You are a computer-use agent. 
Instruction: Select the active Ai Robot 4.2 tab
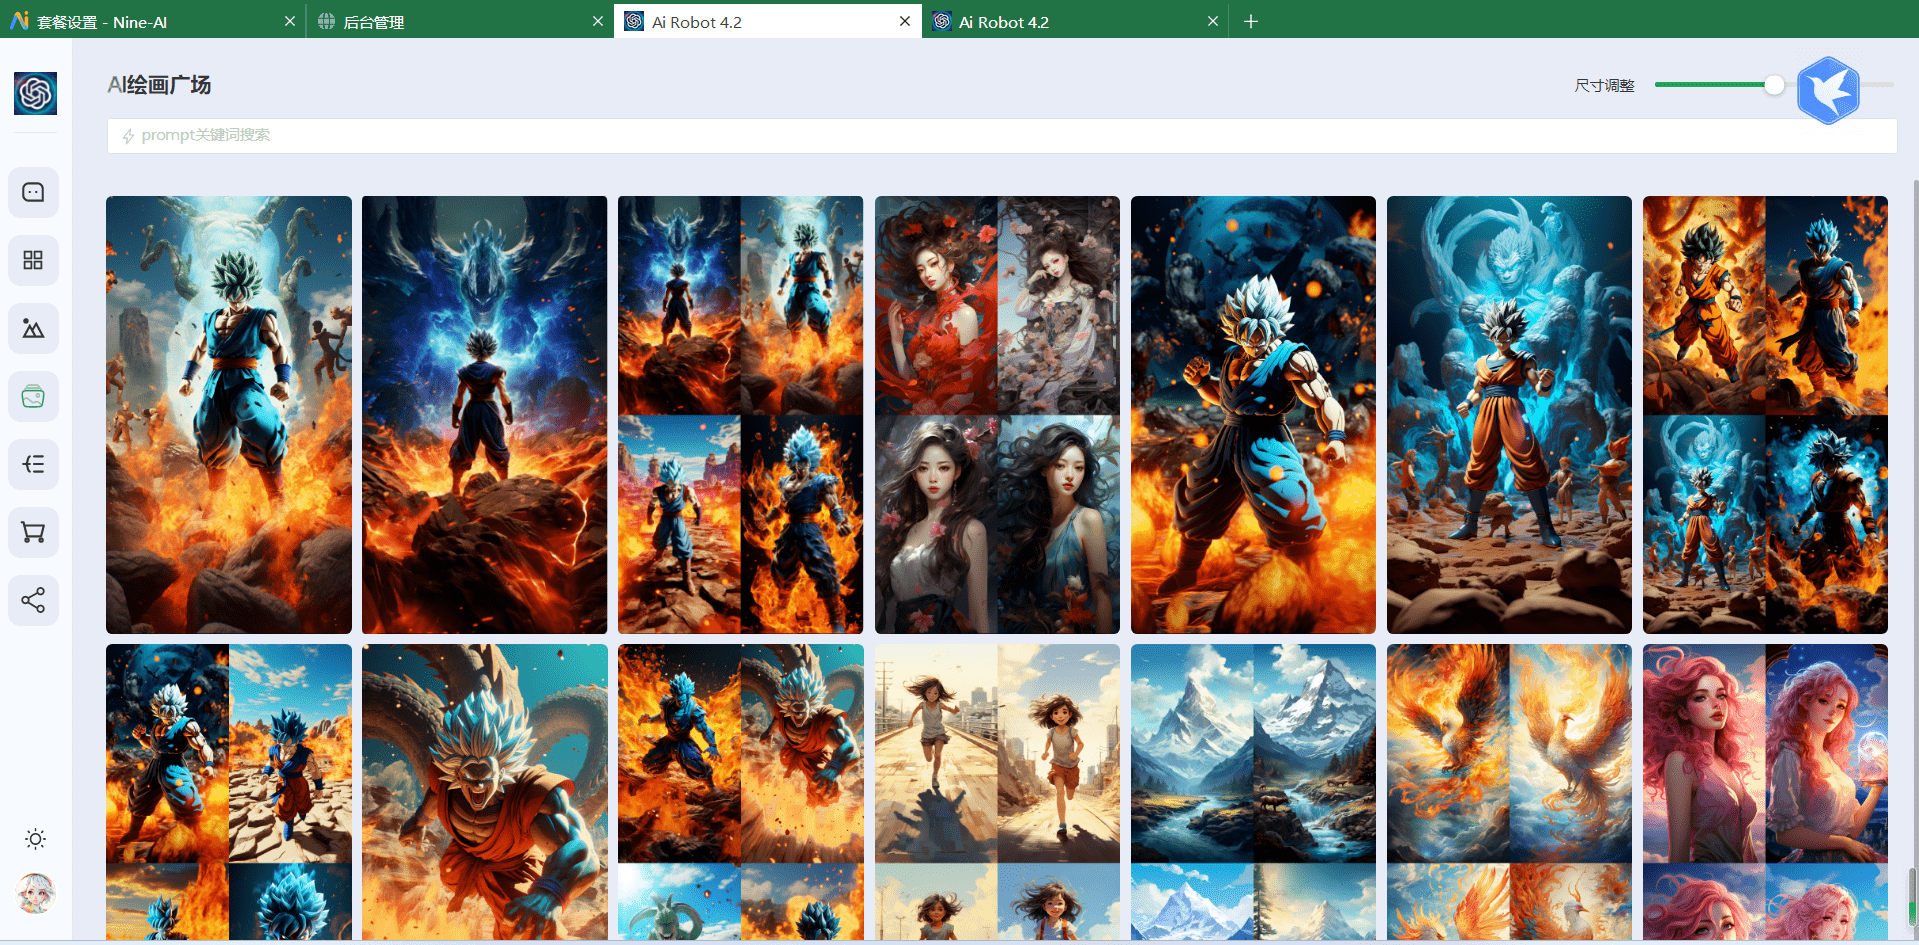point(767,21)
